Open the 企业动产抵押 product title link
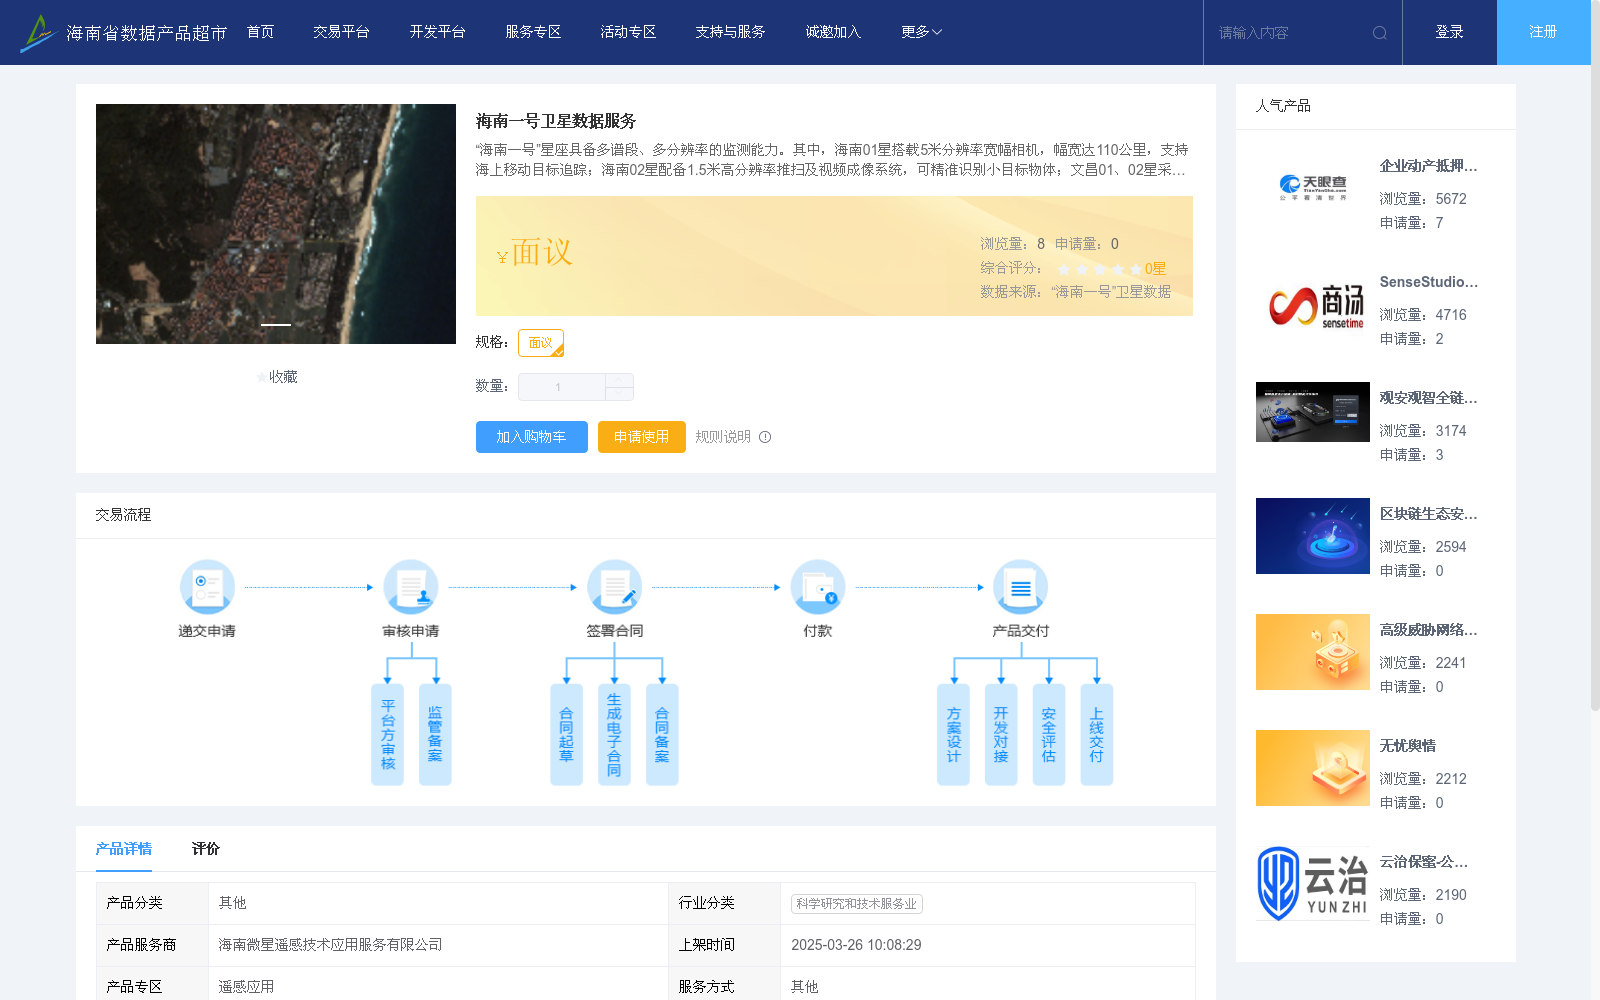 [x=1428, y=166]
